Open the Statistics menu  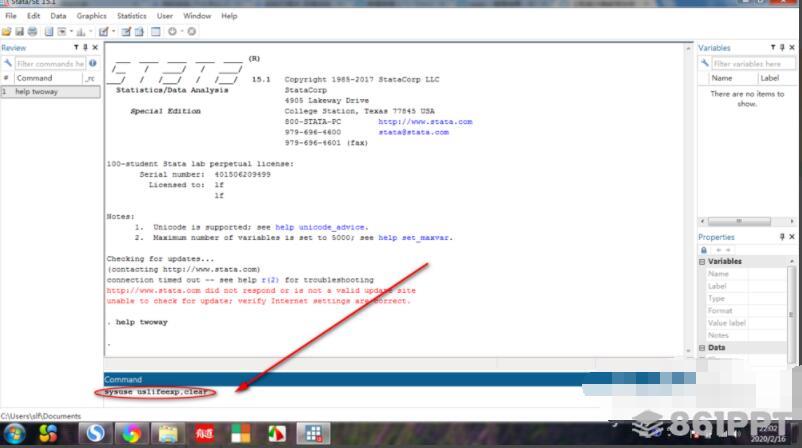131,16
